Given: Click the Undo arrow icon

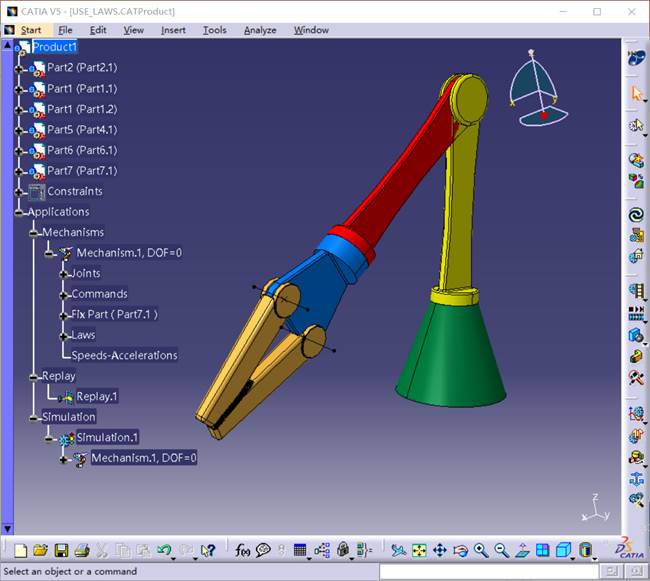Looking at the screenshot, I should pyautogui.click(x=164, y=550).
